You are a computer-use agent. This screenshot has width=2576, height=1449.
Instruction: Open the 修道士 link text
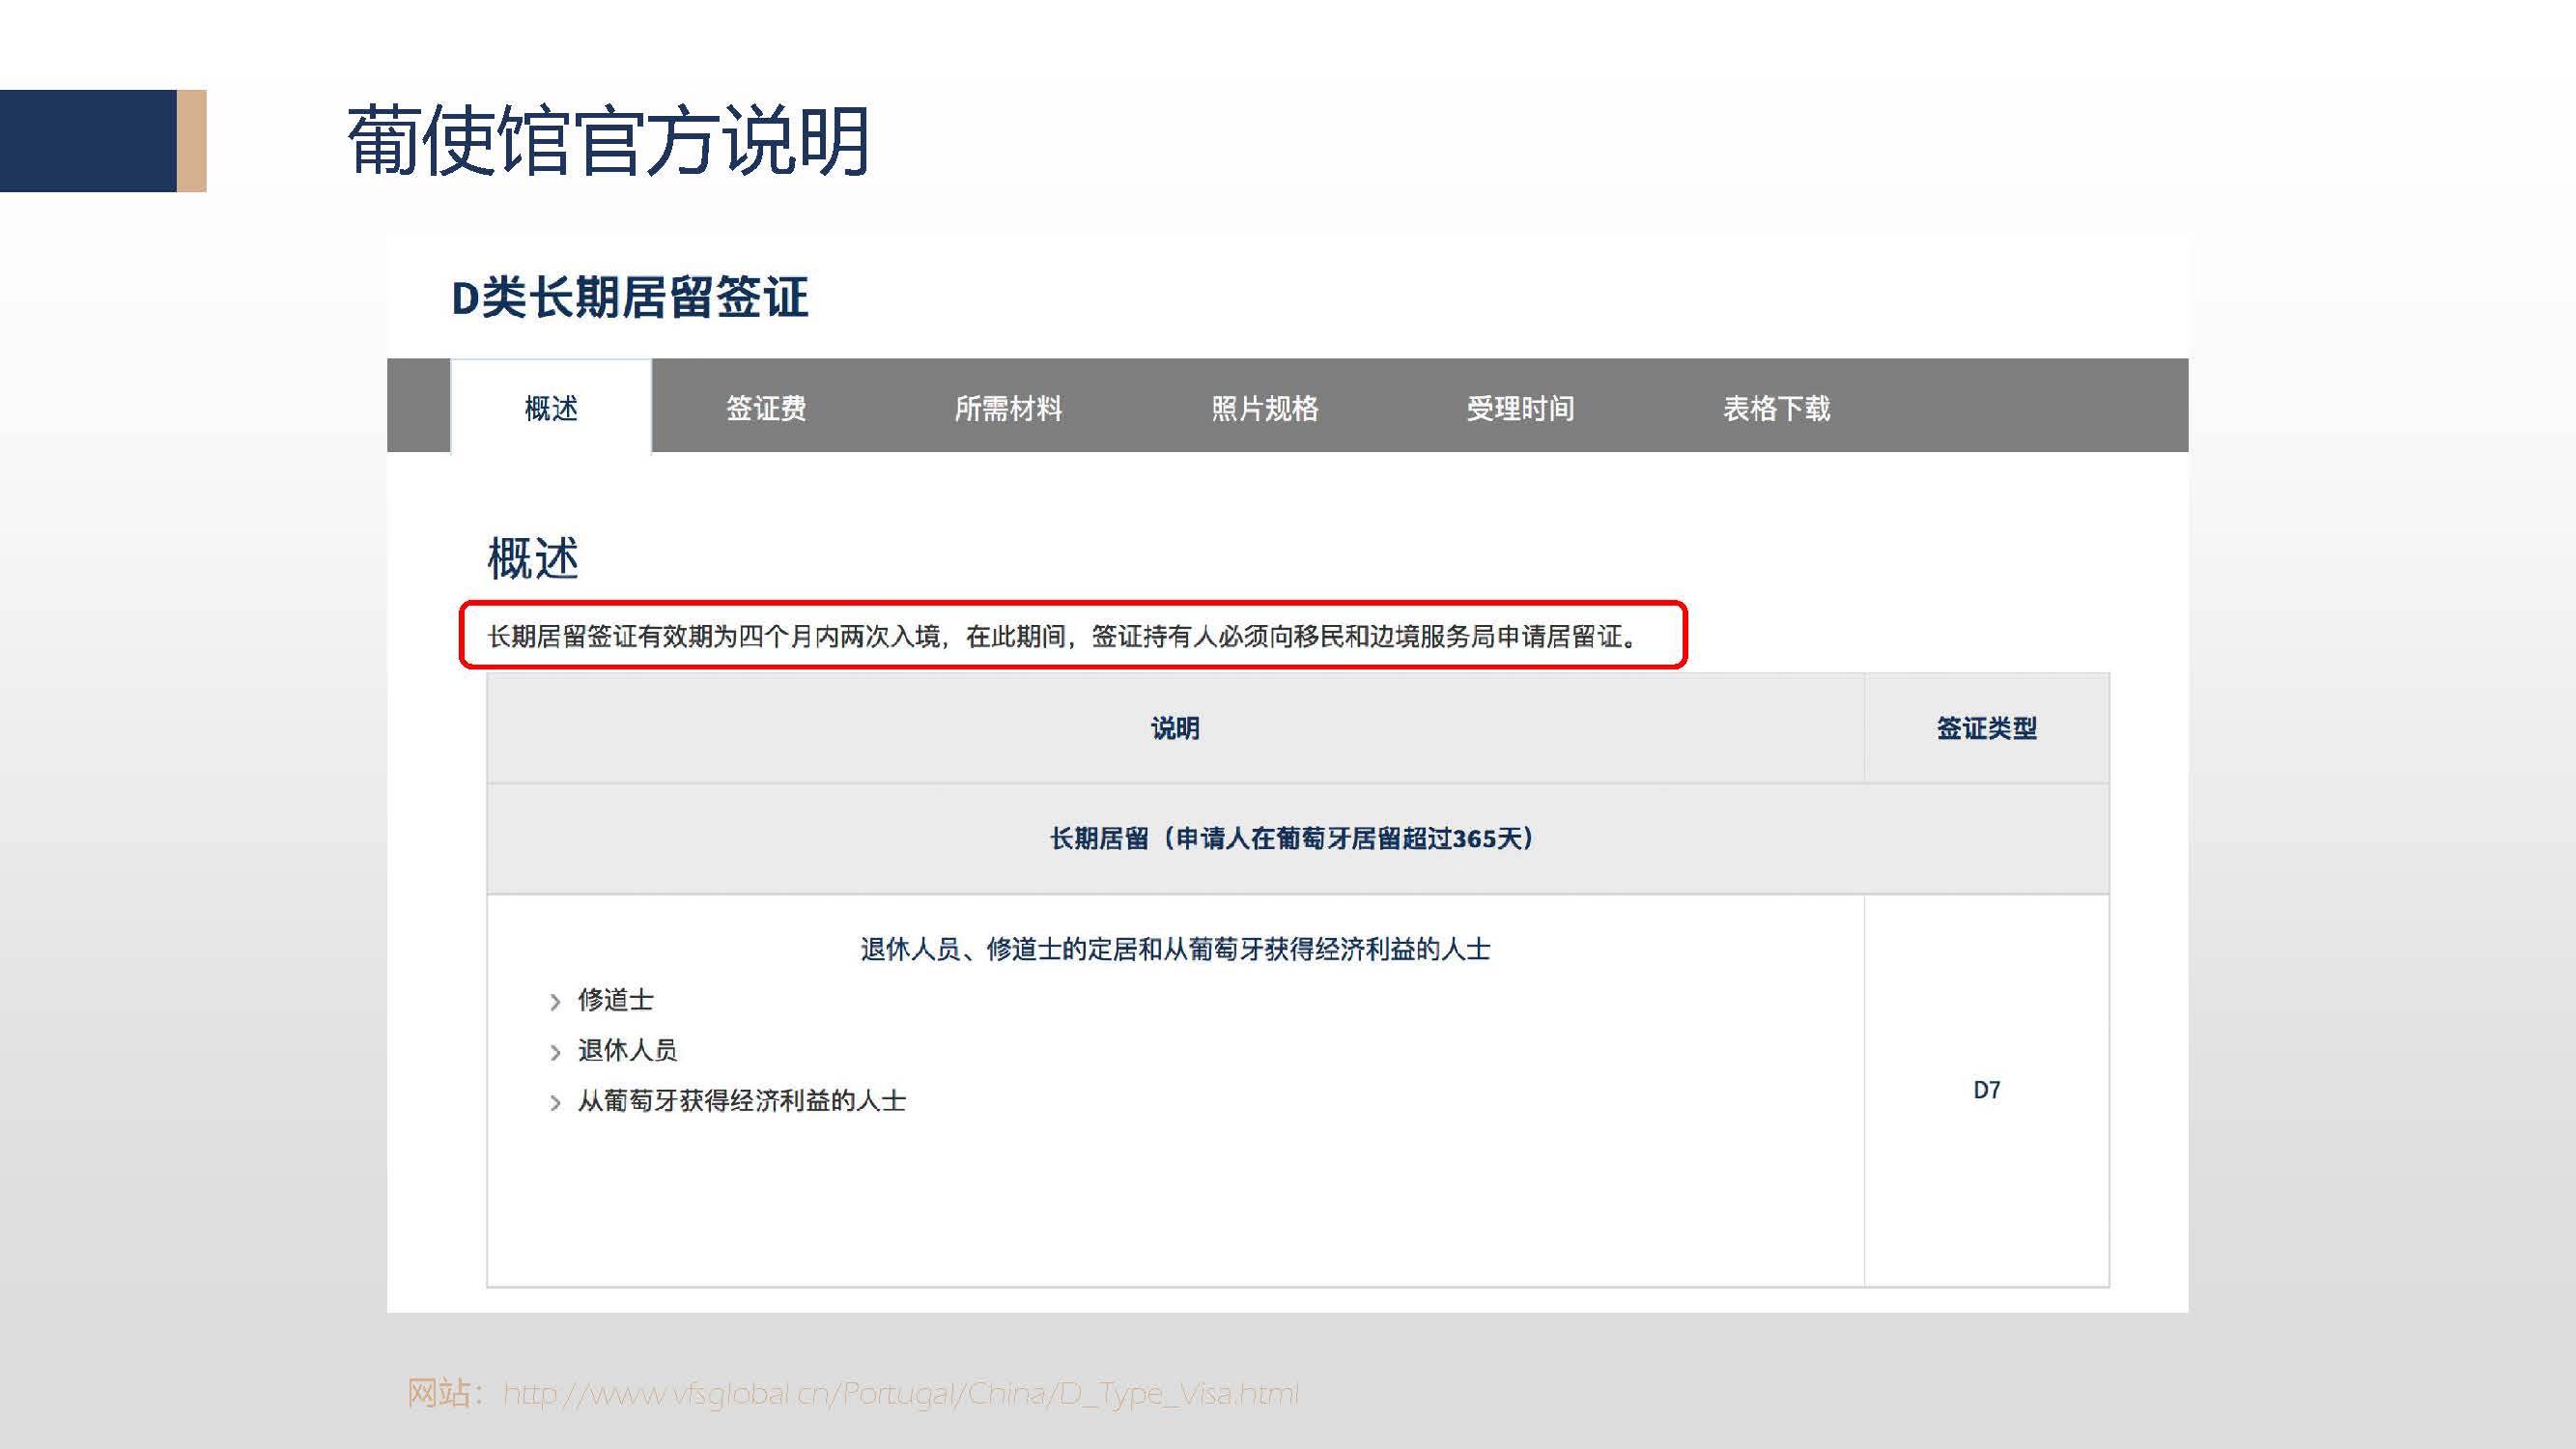coord(616,1000)
